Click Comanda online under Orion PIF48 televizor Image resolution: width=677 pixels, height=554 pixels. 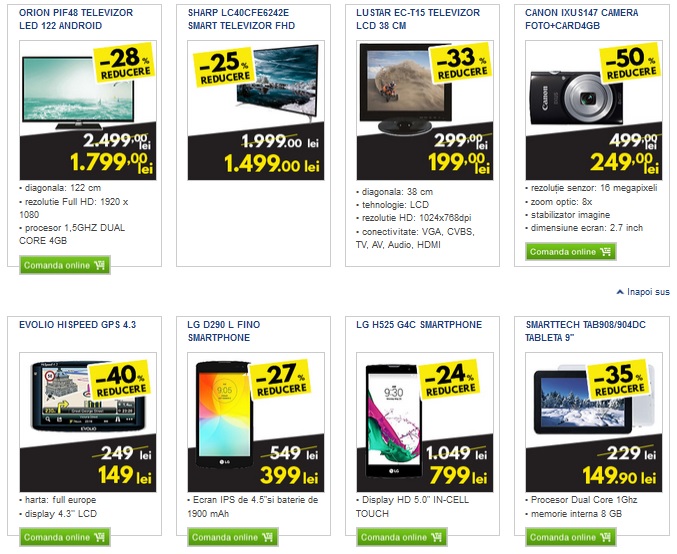pyautogui.click(x=65, y=265)
